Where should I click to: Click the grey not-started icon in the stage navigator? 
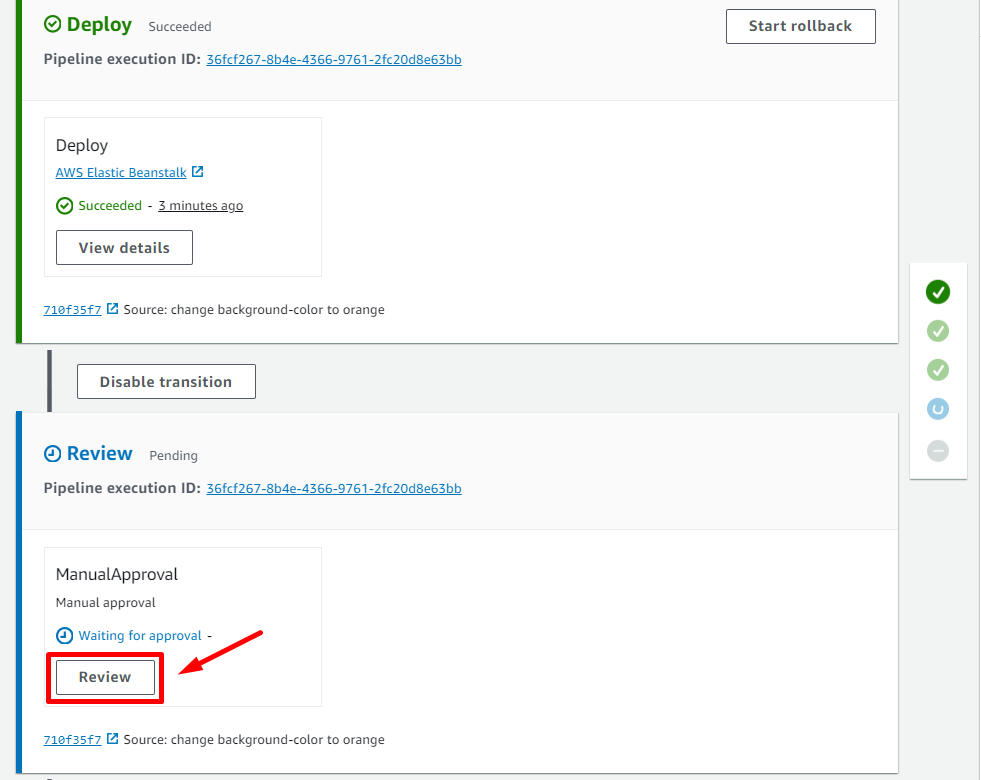pyautogui.click(x=937, y=451)
